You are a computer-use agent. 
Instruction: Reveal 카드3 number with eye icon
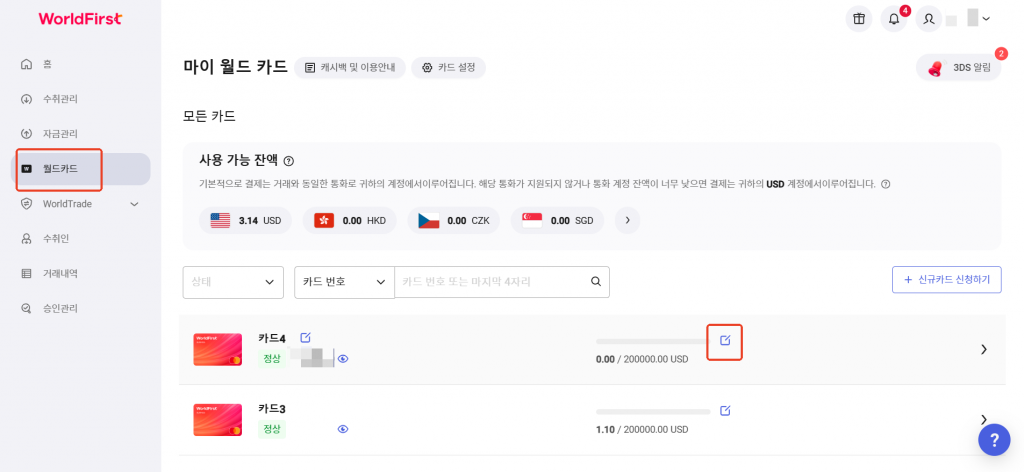(344, 429)
